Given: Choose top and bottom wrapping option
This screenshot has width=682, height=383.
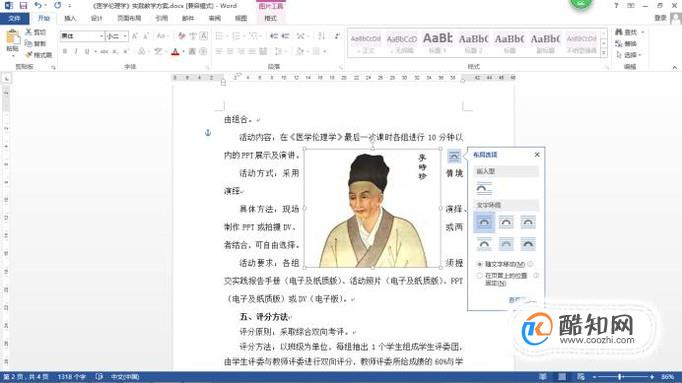Looking at the screenshot, I should [484, 244].
